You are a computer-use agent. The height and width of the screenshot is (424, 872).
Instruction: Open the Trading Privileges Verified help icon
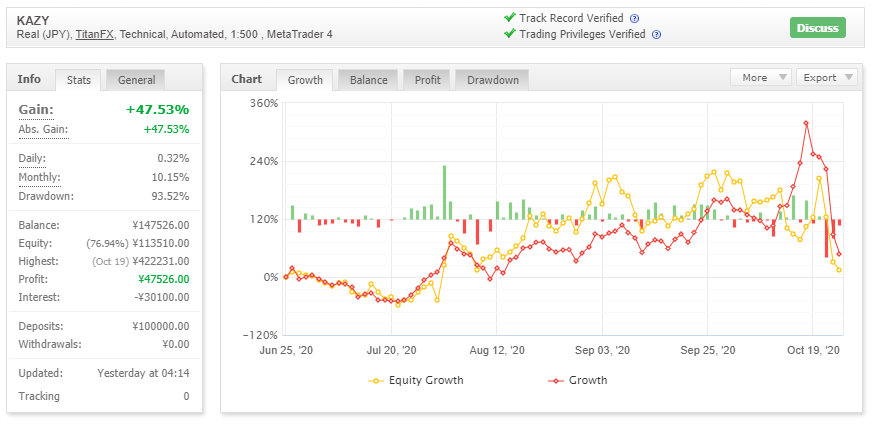(656, 34)
